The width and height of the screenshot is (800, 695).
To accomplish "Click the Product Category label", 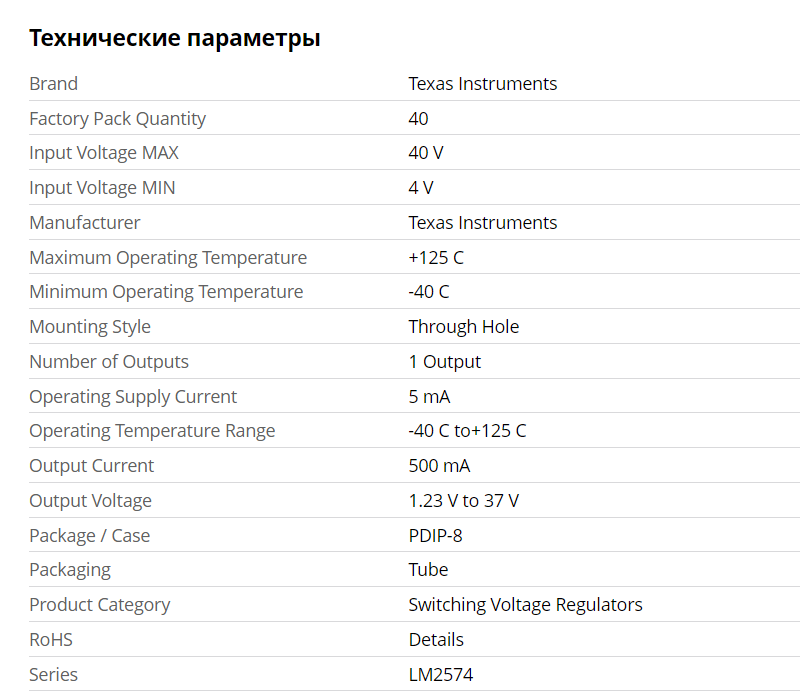I will [x=99, y=605].
